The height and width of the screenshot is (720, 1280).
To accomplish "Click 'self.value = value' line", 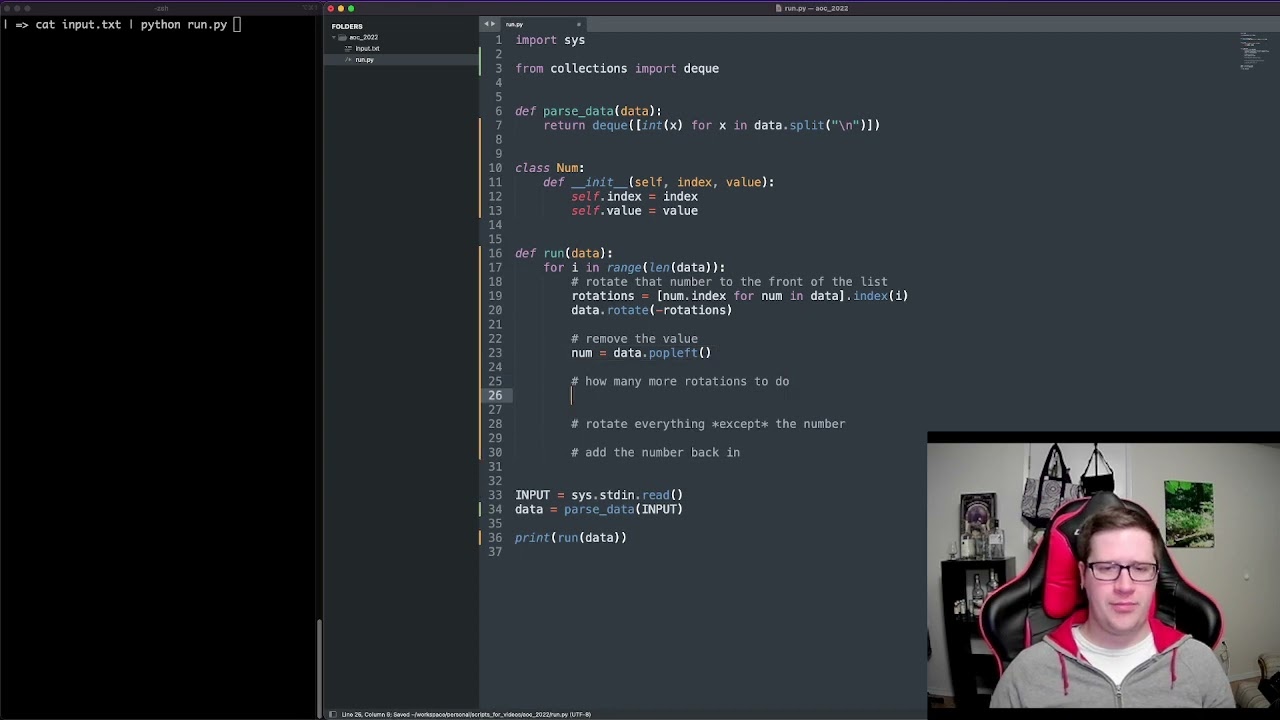I will (x=634, y=210).
